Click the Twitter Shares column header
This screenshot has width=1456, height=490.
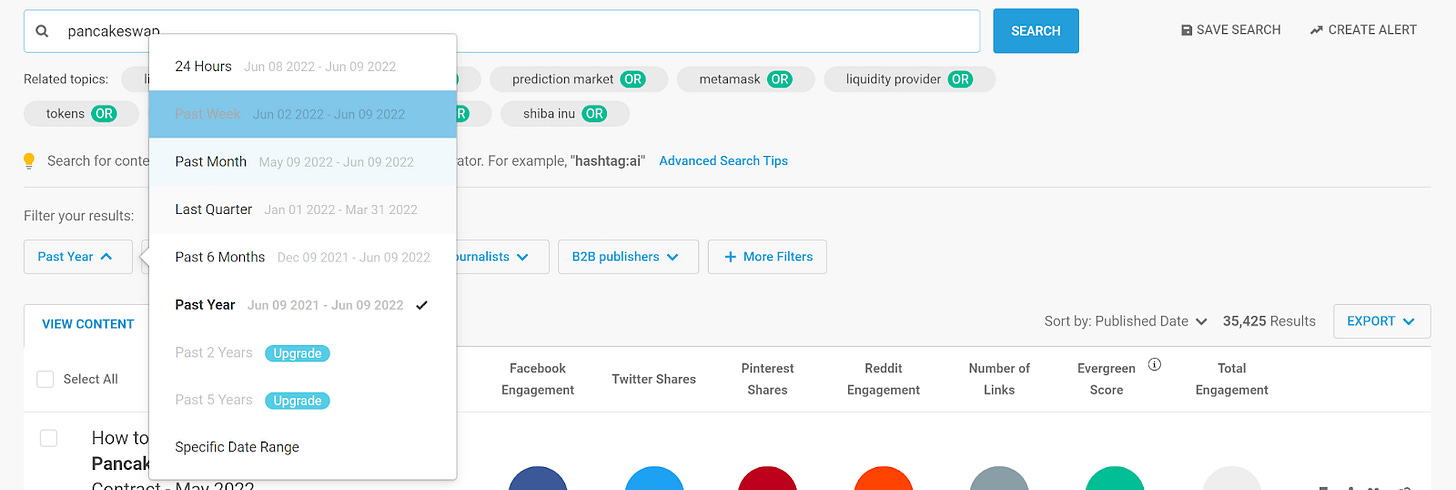654,379
